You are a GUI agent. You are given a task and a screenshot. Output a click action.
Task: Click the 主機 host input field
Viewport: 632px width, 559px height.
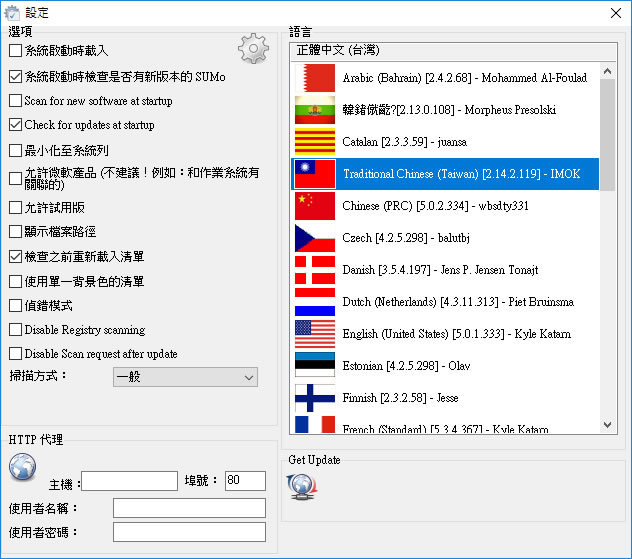click(129, 481)
